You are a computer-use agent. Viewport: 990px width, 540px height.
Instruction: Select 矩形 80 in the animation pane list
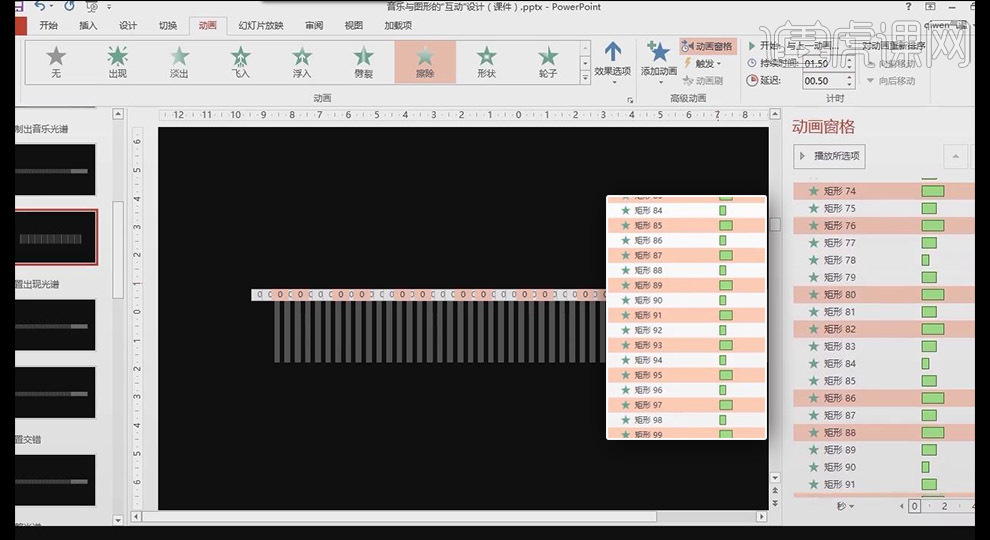click(840, 295)
